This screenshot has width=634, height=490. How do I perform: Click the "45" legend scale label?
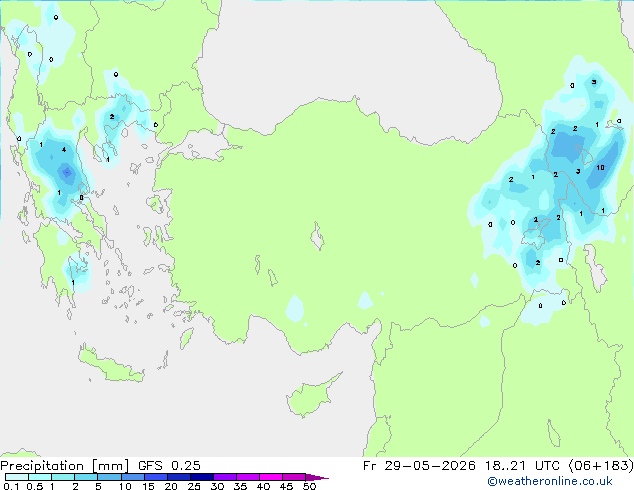[x=286, y=486]
